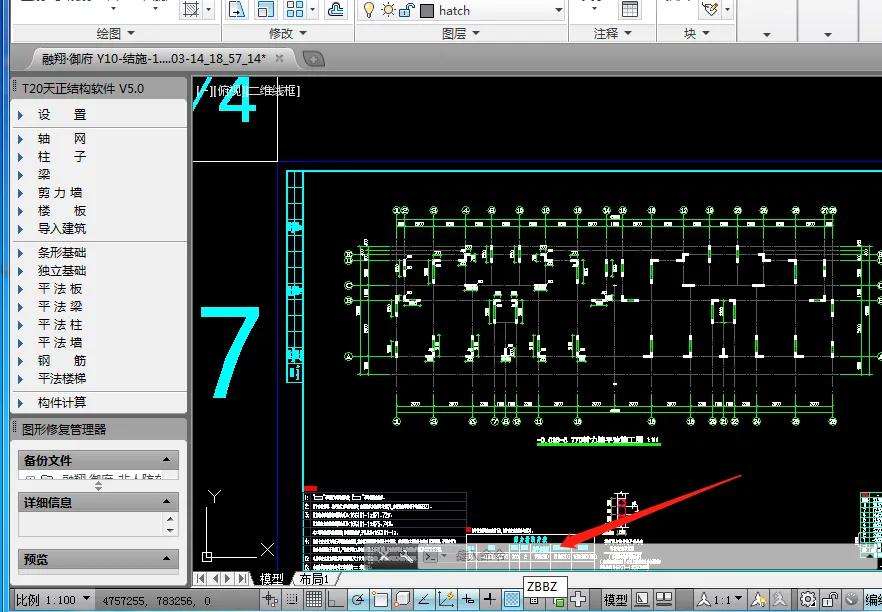This screenshot has height=612, width=882.
Task: Click the 模型 button in status bar
Action: [x=616, y=599]
